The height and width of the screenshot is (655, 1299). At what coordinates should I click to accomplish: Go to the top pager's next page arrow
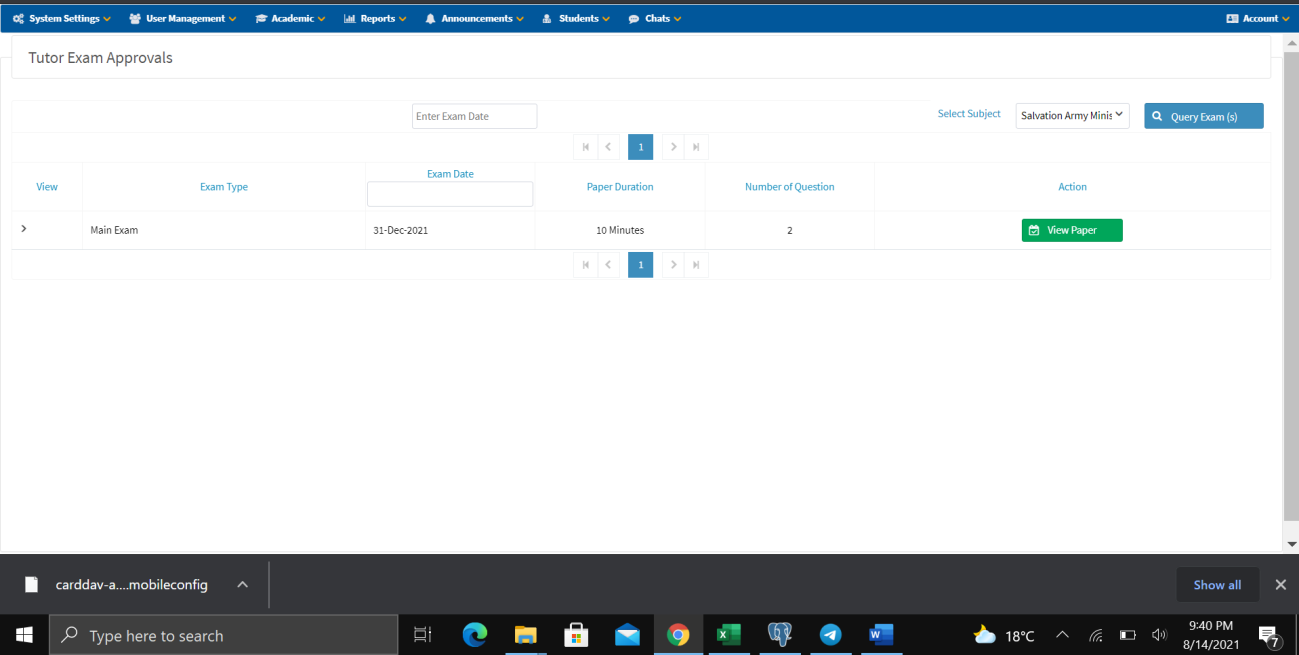click(674, 147)
